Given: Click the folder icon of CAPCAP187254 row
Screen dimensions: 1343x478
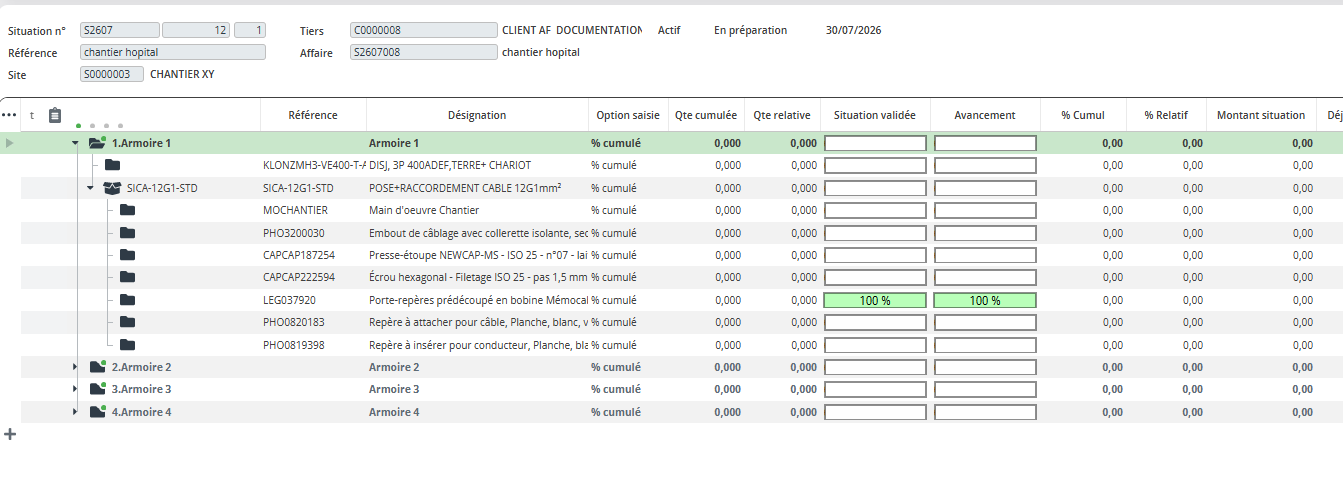Looking at the screenshot, I should (x=127, y=255).
